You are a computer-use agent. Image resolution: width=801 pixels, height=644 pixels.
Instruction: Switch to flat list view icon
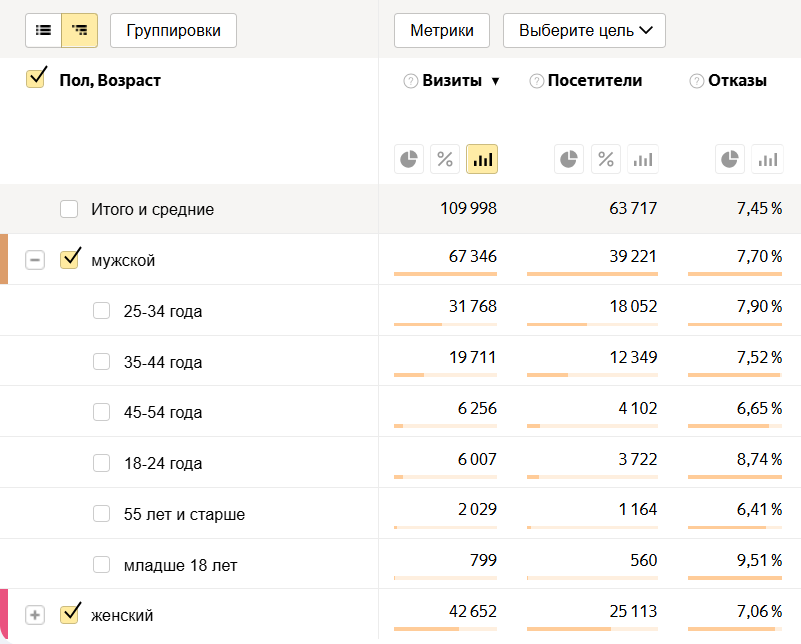(43, 30)
